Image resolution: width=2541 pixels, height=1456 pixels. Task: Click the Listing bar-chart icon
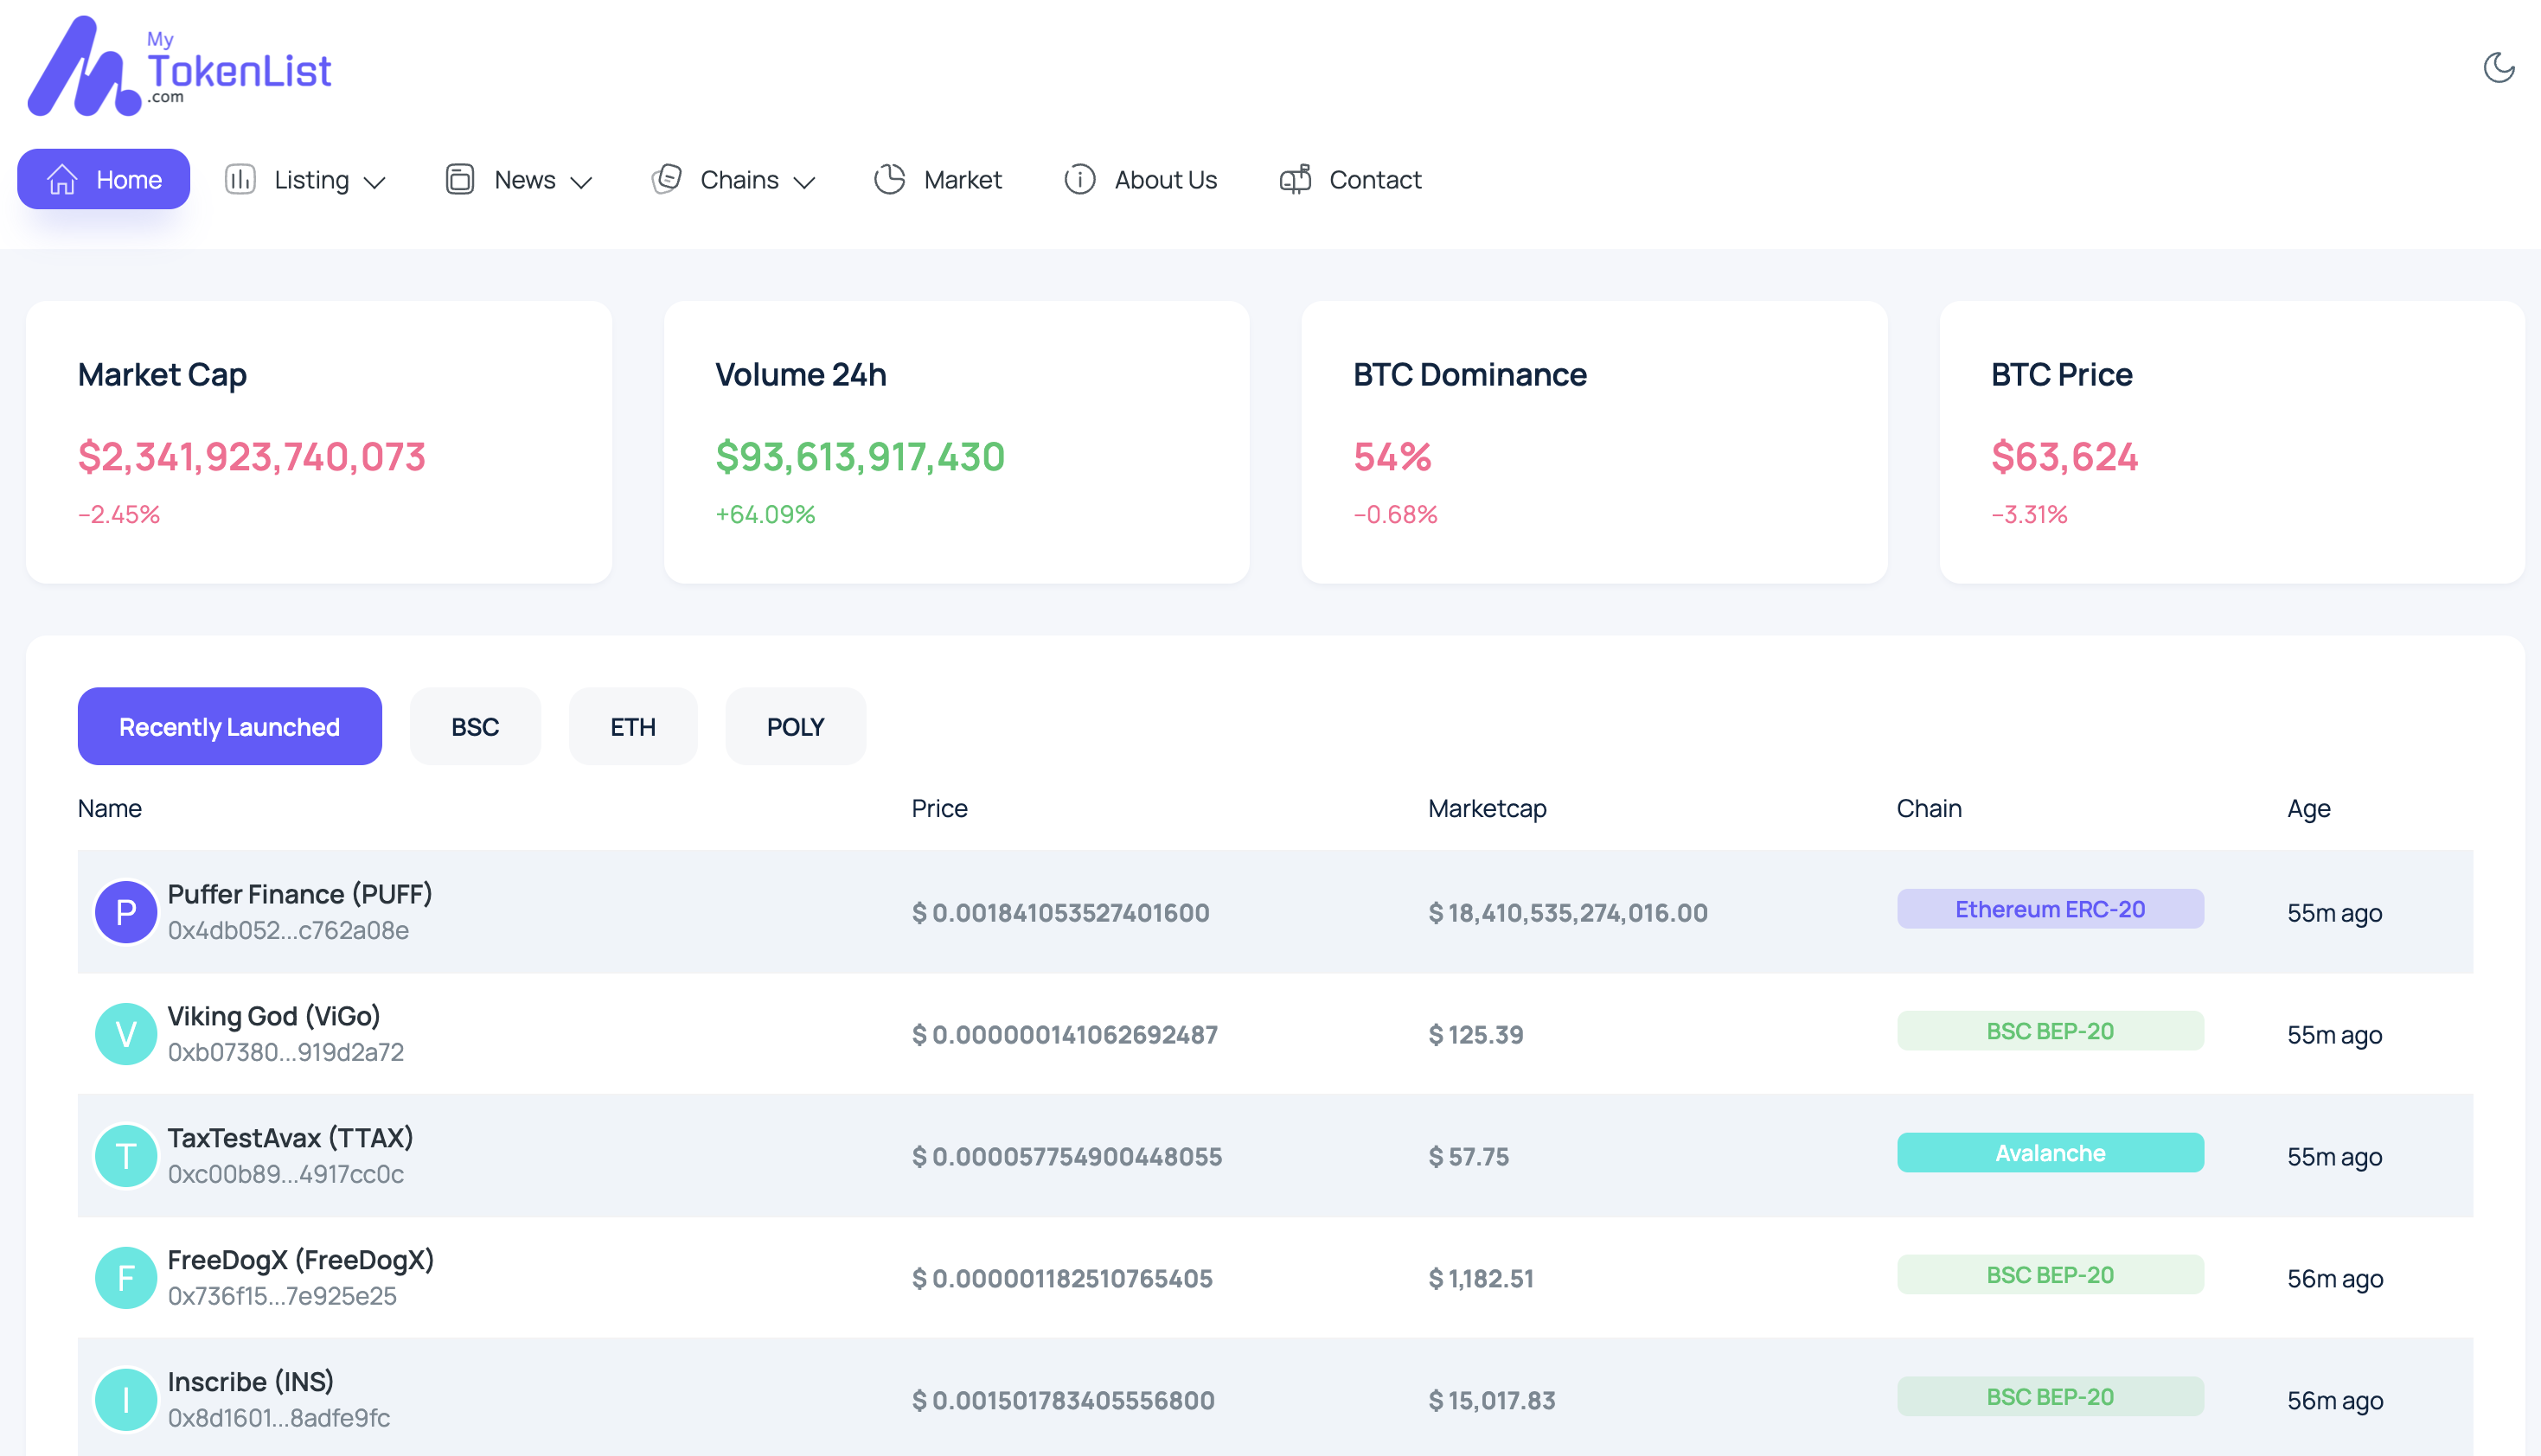click(x=240, y=179)
